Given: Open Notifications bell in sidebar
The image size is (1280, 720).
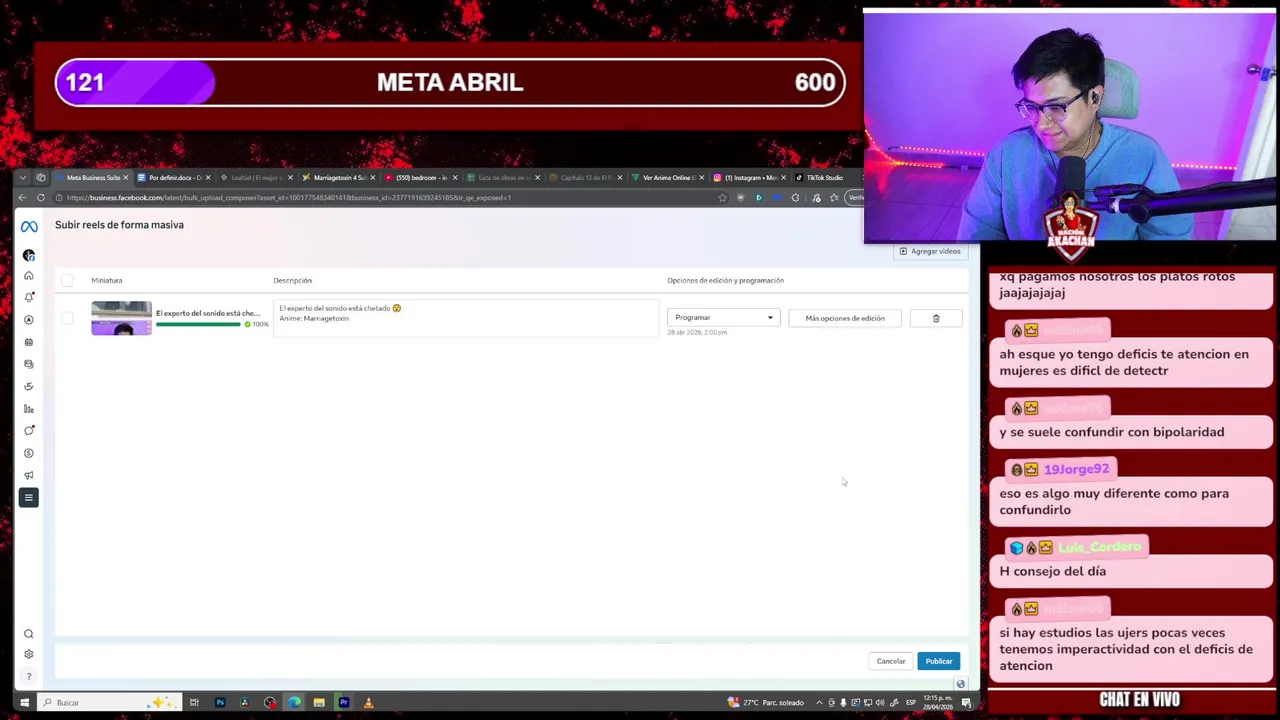Looking at the screenshot, I should pyautogui.click(x=29, y=297).
